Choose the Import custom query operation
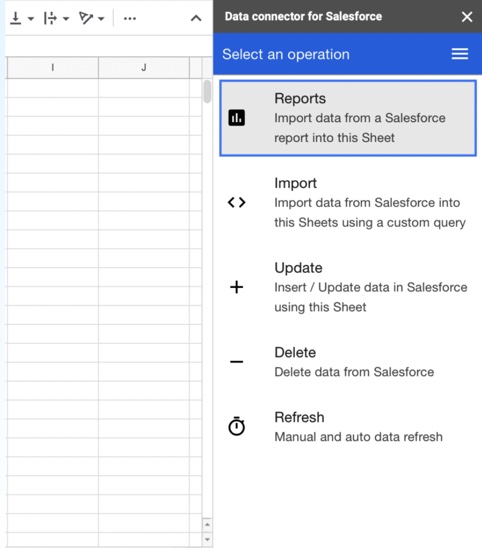Viewport: 482px width, 548px height. point(348,203)
